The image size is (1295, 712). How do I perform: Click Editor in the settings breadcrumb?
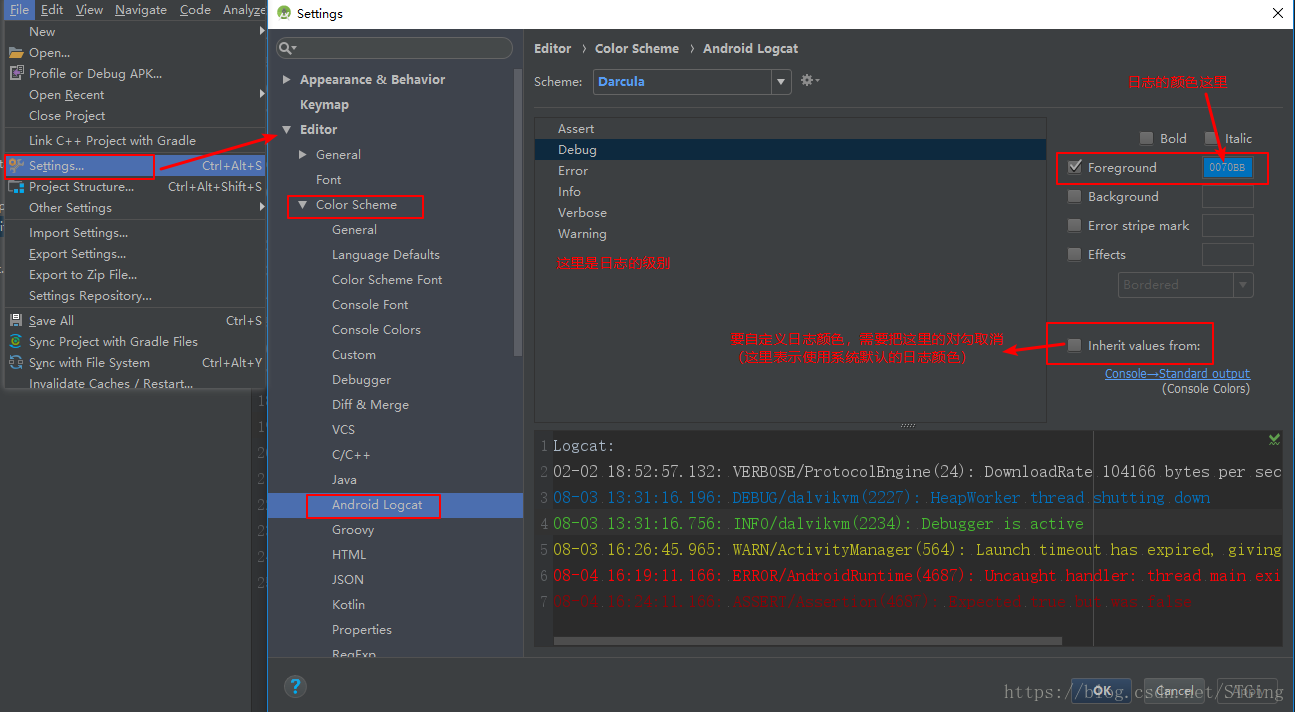tap(553, 48)
